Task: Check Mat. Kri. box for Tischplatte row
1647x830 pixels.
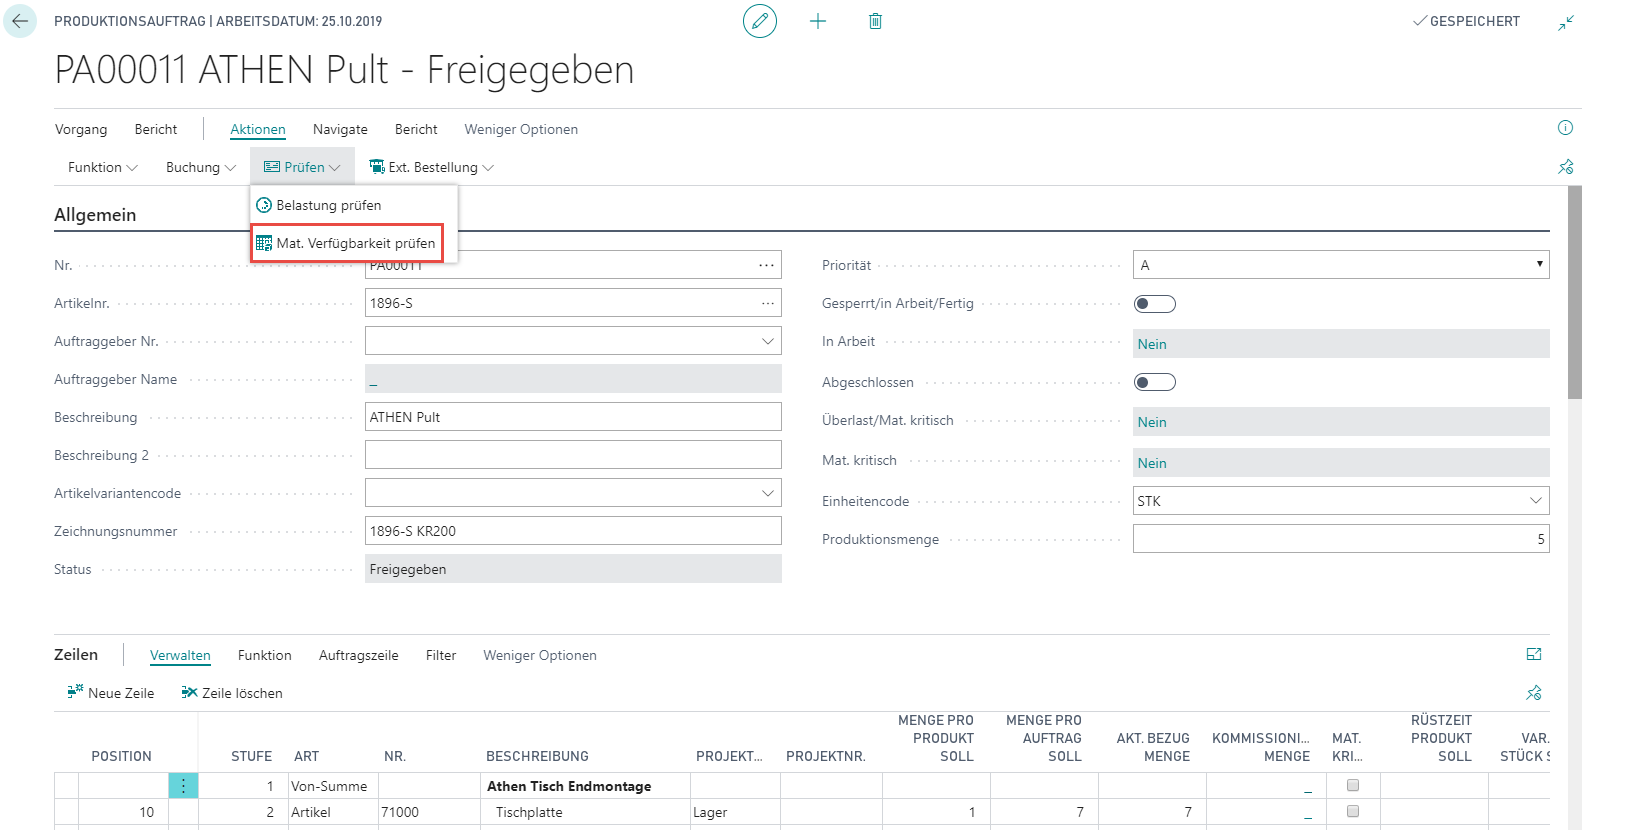Action: (x=1353, y=811)
